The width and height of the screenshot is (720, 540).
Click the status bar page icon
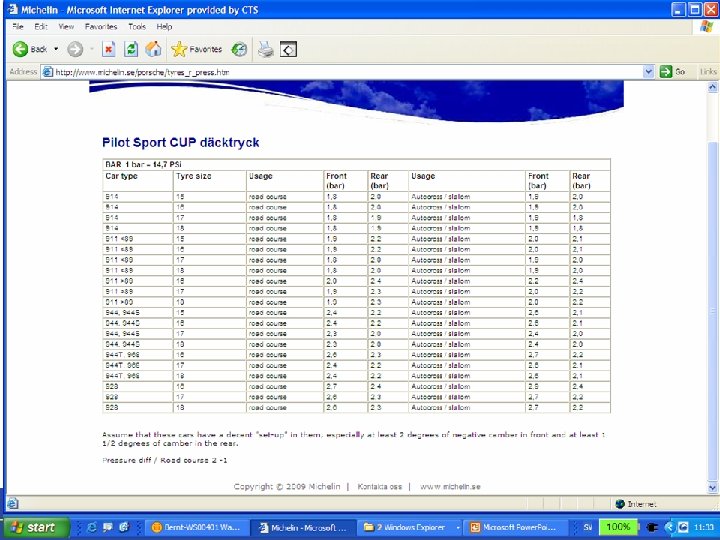(x=13, y=504)
